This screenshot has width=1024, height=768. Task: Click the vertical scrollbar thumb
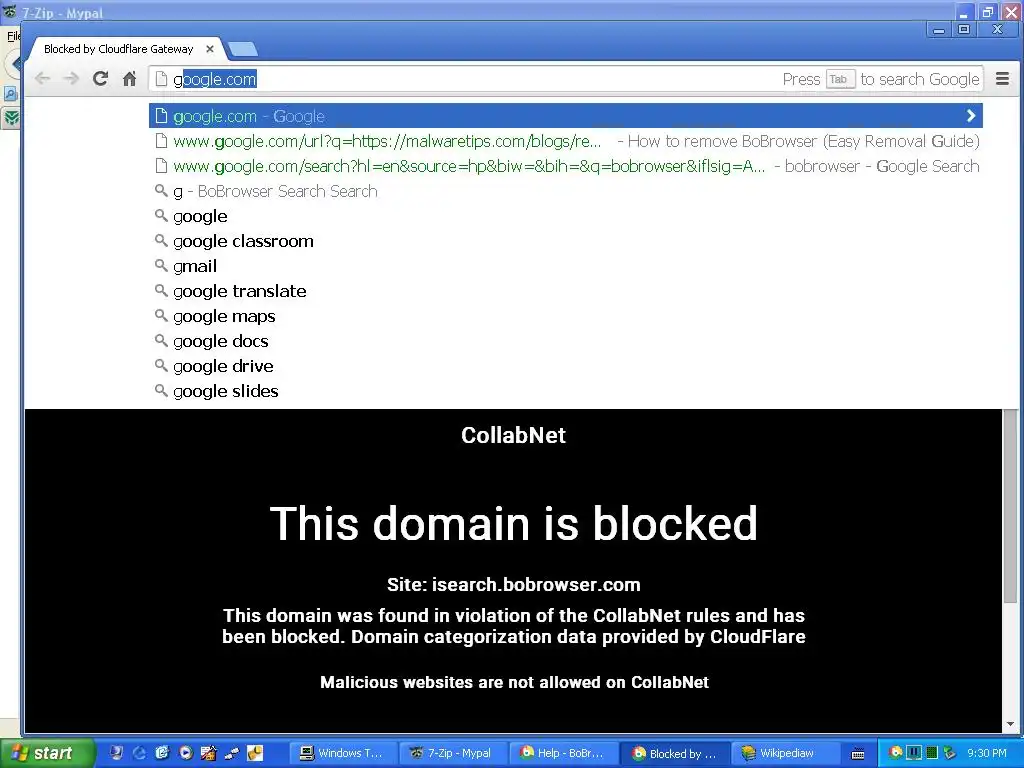tap(1010, 506)
